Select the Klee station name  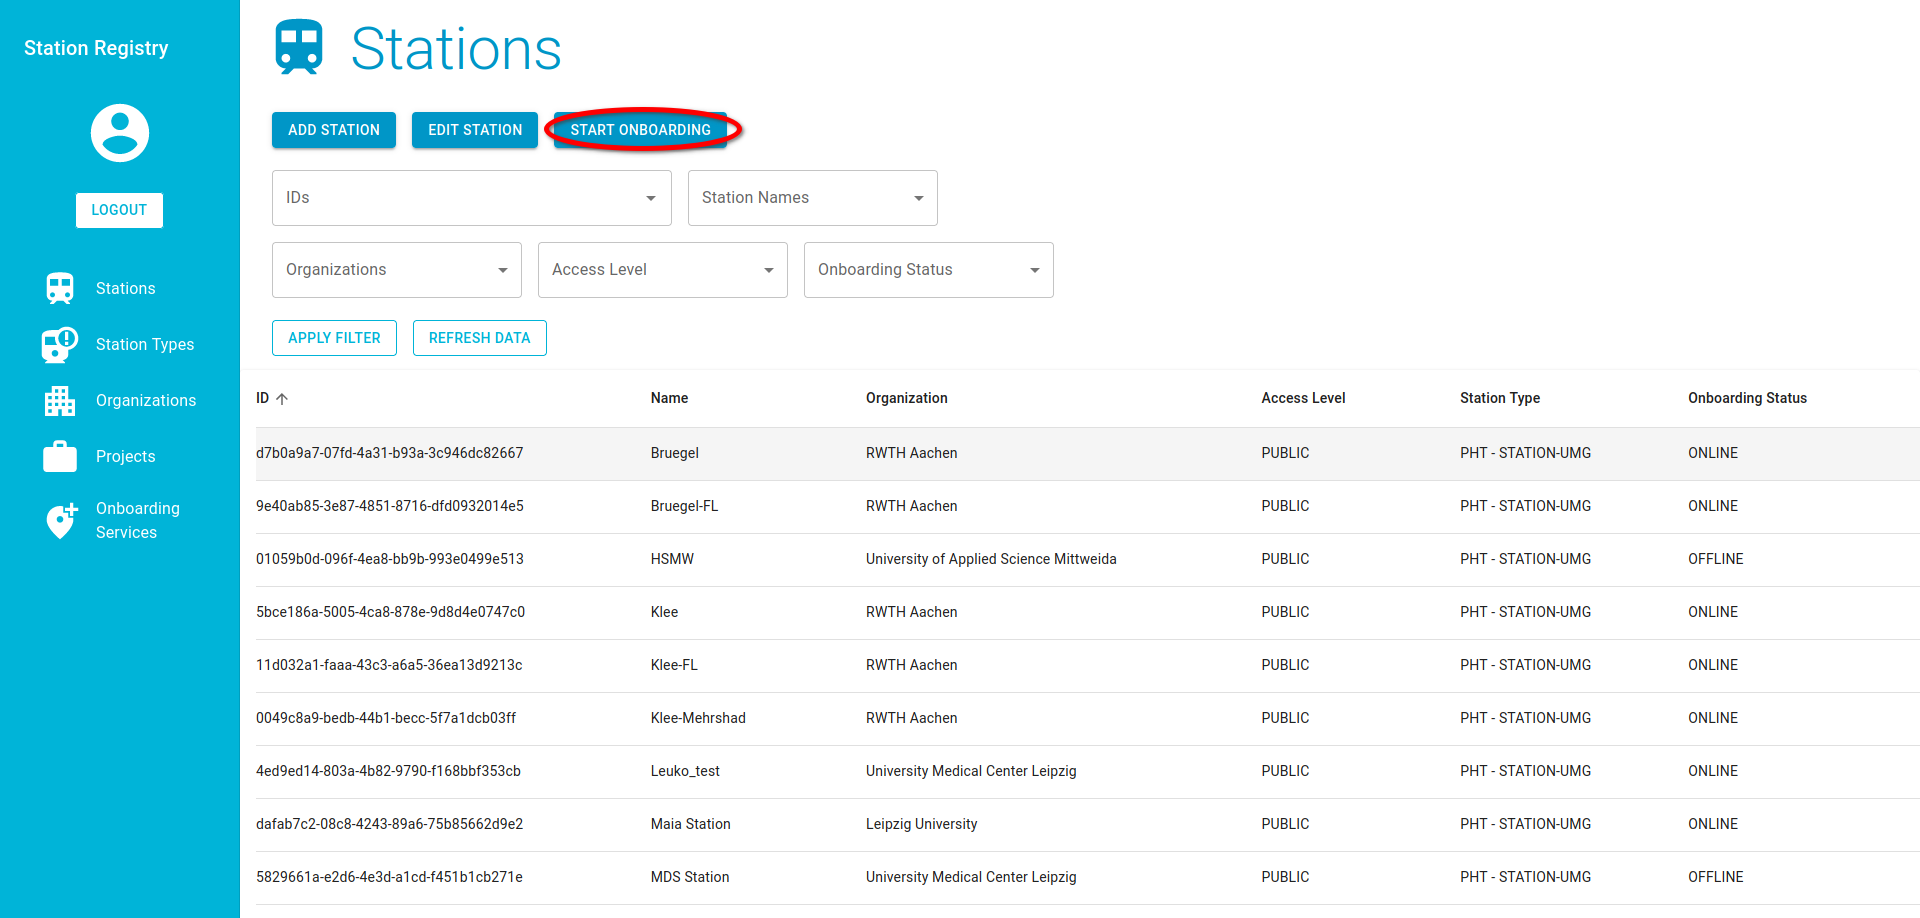pyautogui.click(x=664, y=612)
